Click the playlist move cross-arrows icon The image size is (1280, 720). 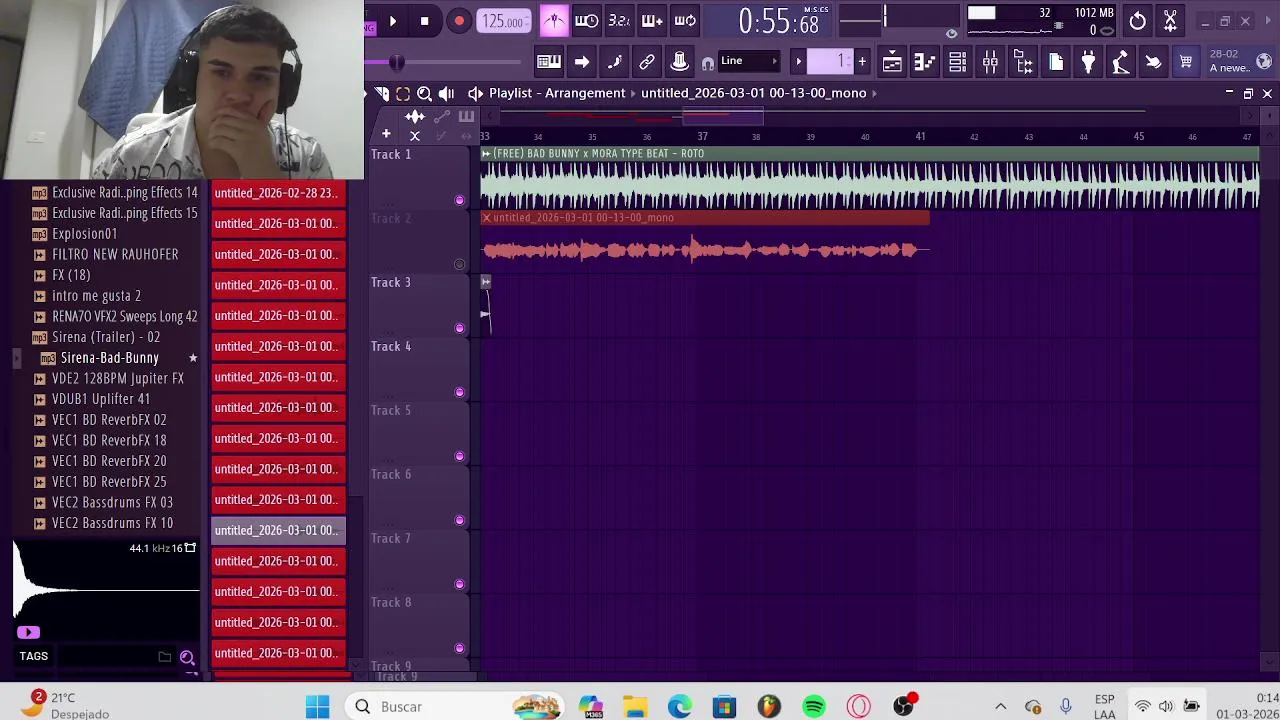[415, 116]
